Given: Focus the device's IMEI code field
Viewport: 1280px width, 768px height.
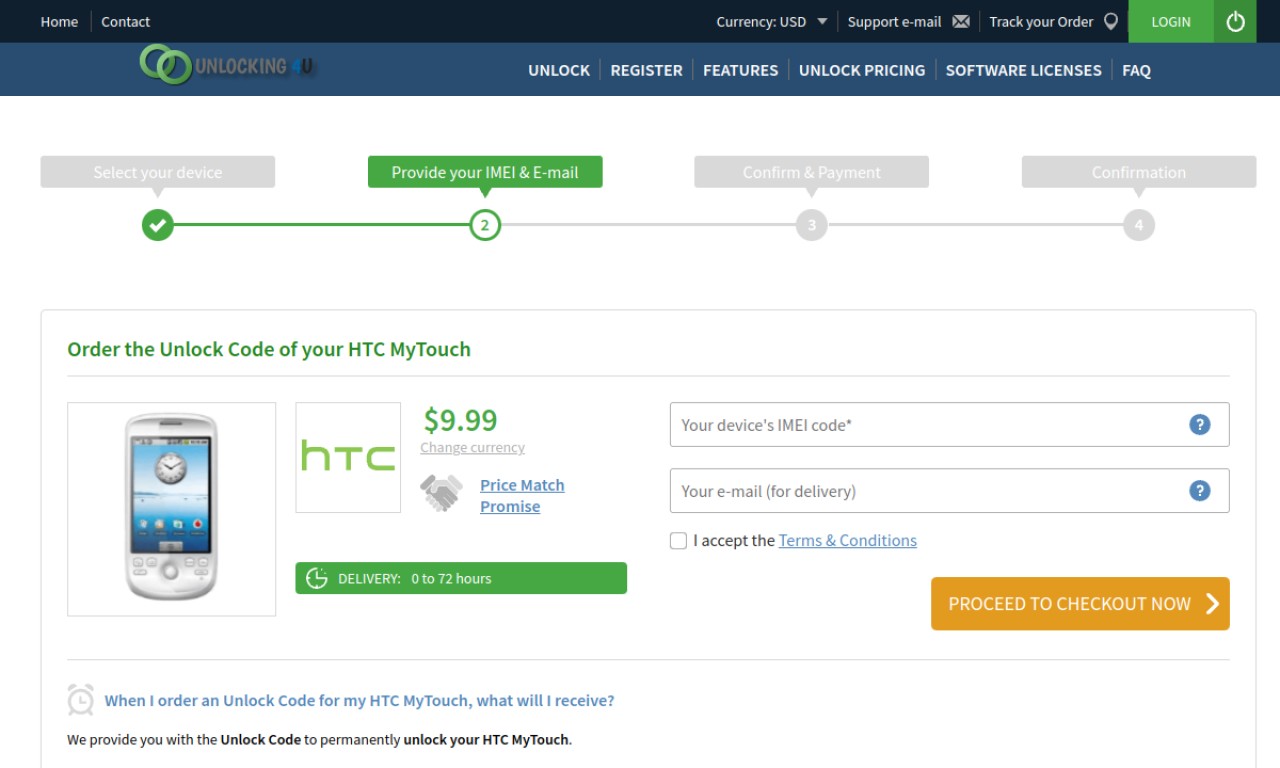Looking at the screenshot, I should pos(949,424).
